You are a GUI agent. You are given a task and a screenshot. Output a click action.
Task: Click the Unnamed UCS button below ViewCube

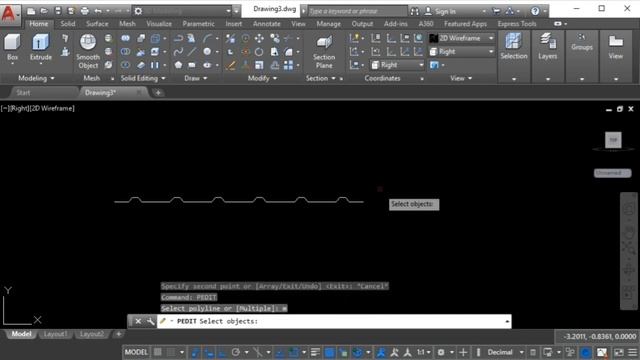612,173
